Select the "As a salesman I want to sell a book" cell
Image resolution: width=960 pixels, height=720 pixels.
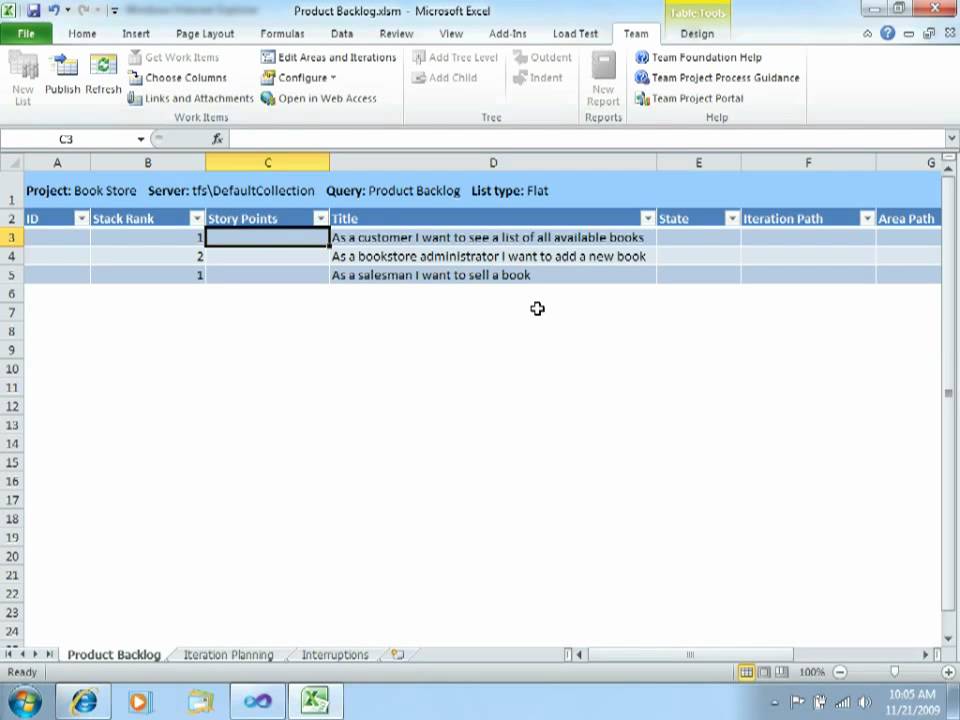pos(493,275)
